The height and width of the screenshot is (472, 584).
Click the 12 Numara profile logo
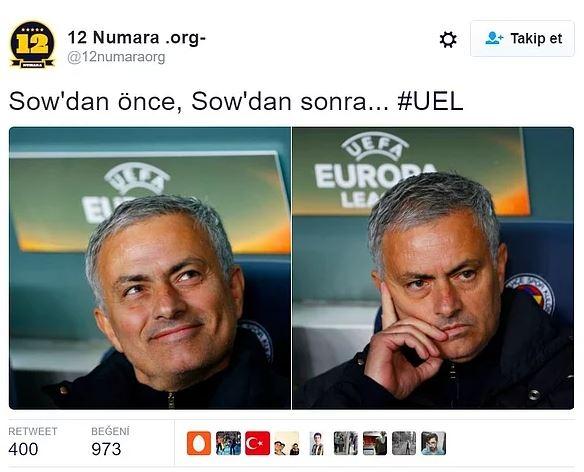(32, 45)
